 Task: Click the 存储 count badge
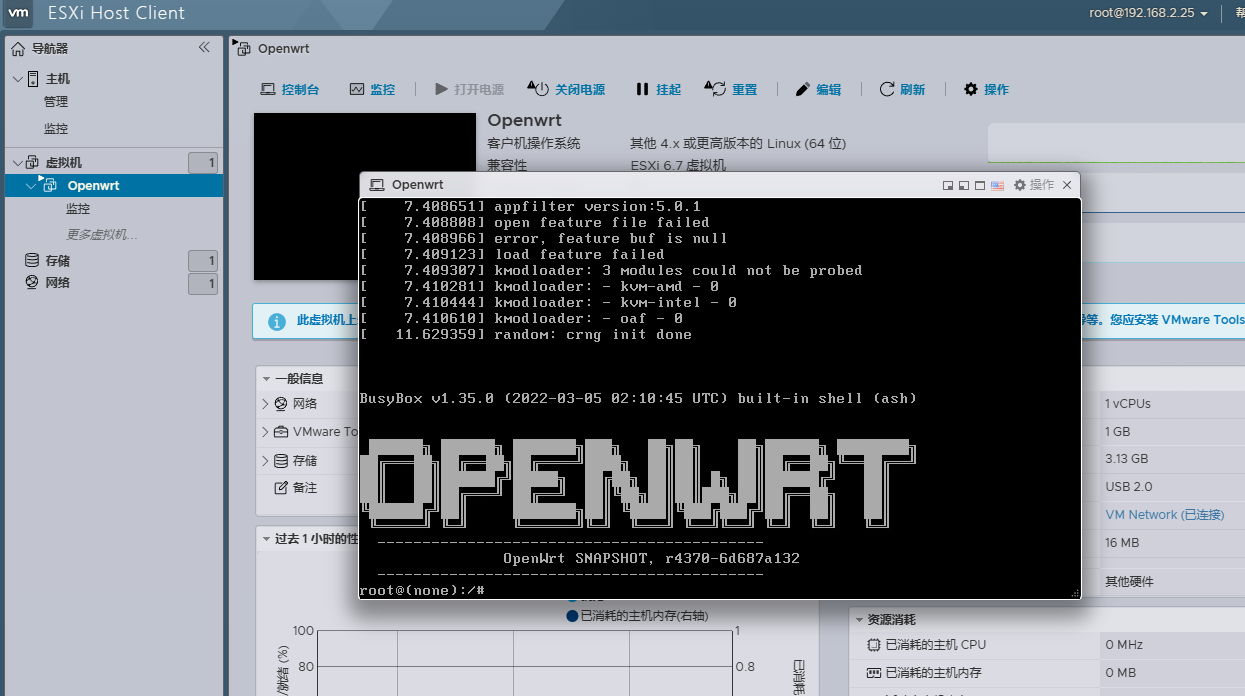pyautogui.click(x=203, y=261)
